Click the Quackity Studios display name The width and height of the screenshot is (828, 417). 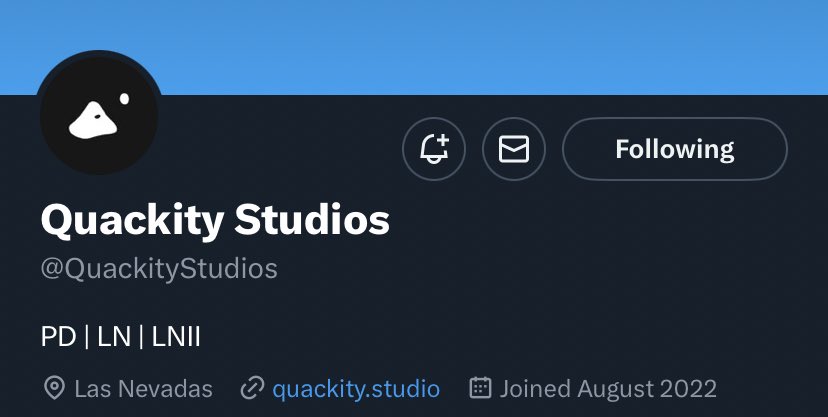[215, 220]
